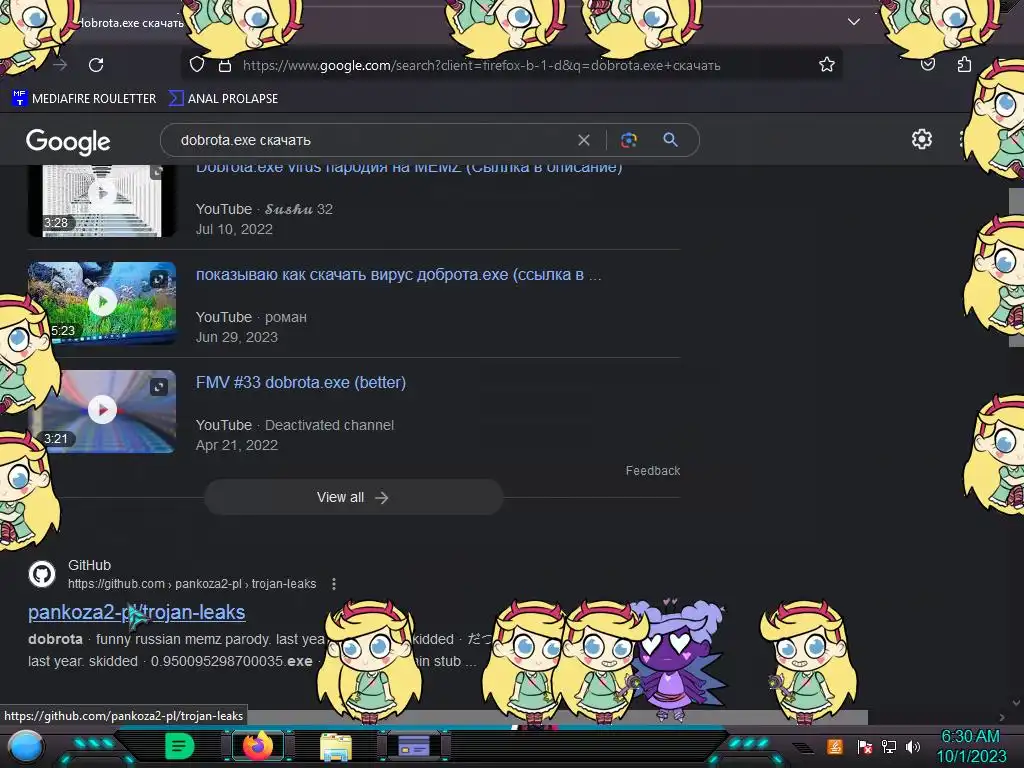Click the forward navigation arrow
Image resolution: width=1024 pixels, height=768 pixels.
click(x=60, y=65)
